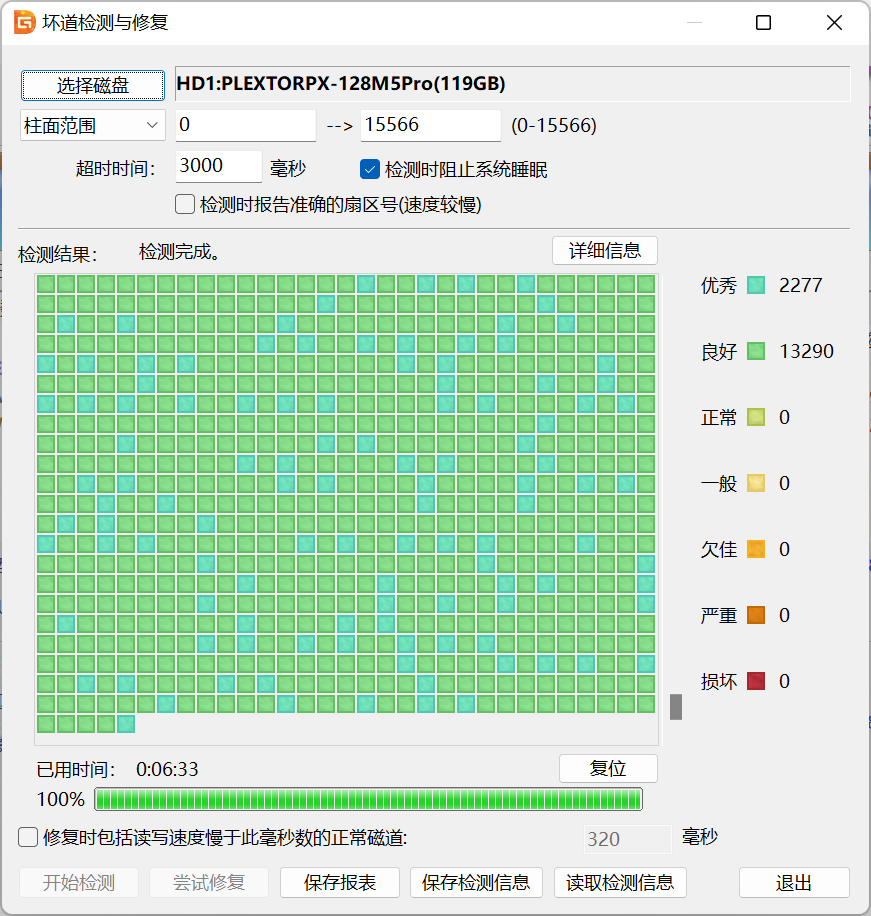Click the green 100% progress bar
The height and width of the screenshot is (916, 871).
368,800
